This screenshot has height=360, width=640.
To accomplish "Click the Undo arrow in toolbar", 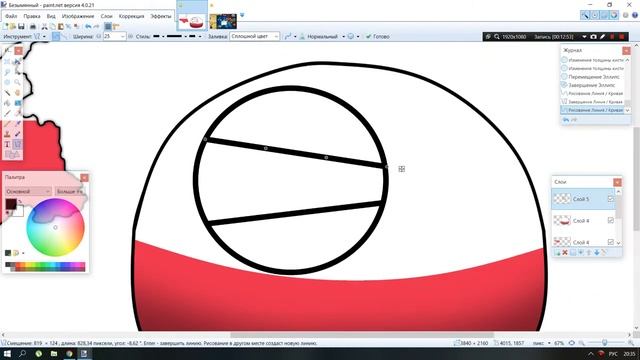I will (x=88, y=27).
